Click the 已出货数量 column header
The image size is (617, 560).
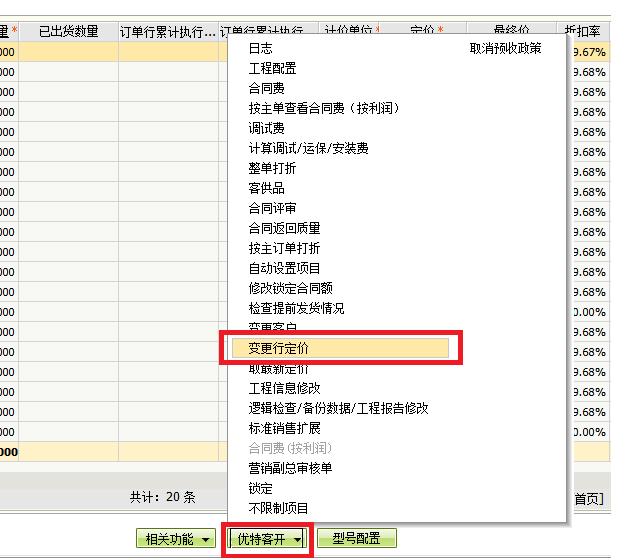tap(68, 31)
